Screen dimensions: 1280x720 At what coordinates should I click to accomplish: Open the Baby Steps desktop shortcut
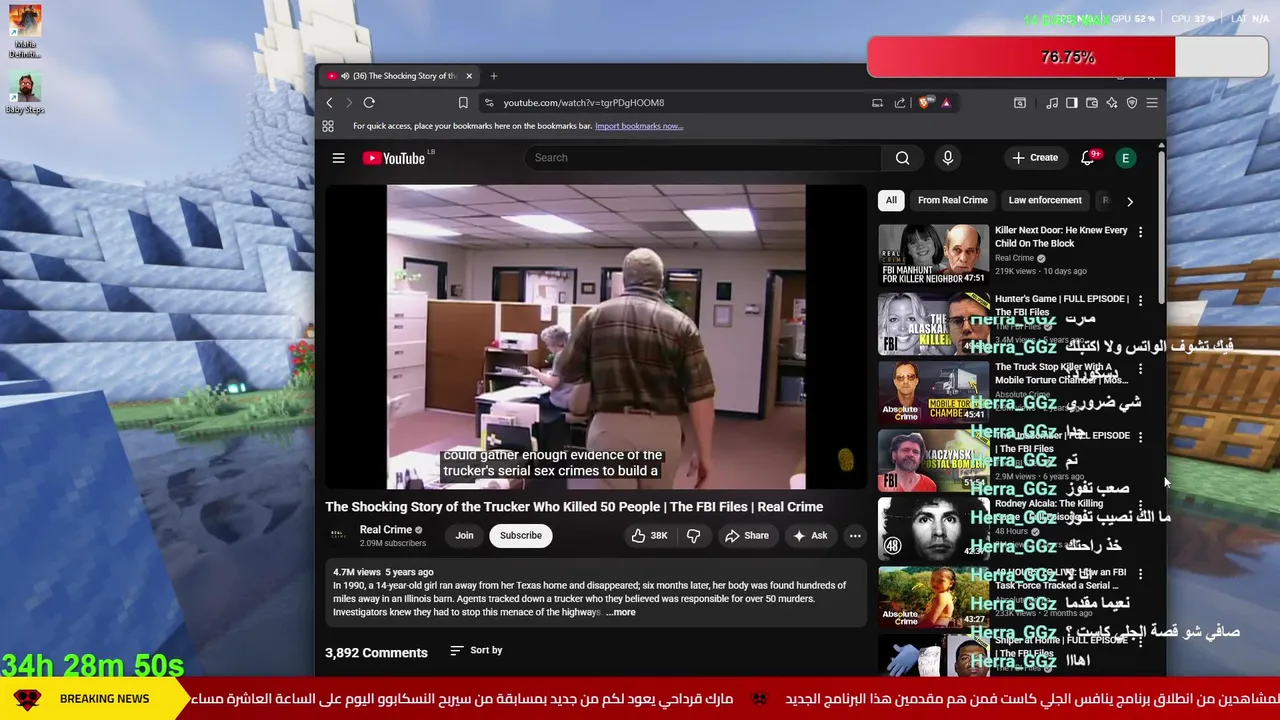click(25, 93)
